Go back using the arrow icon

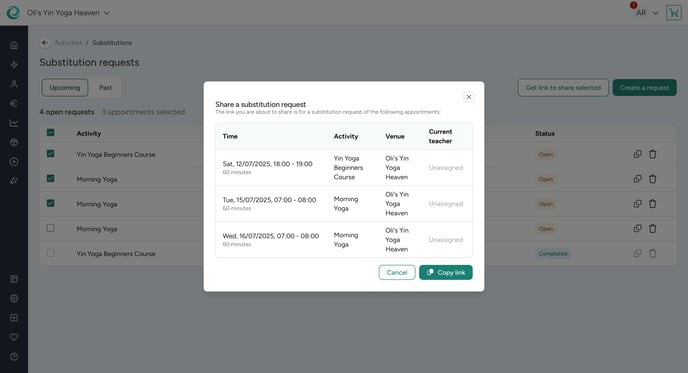tap(45, 43)
